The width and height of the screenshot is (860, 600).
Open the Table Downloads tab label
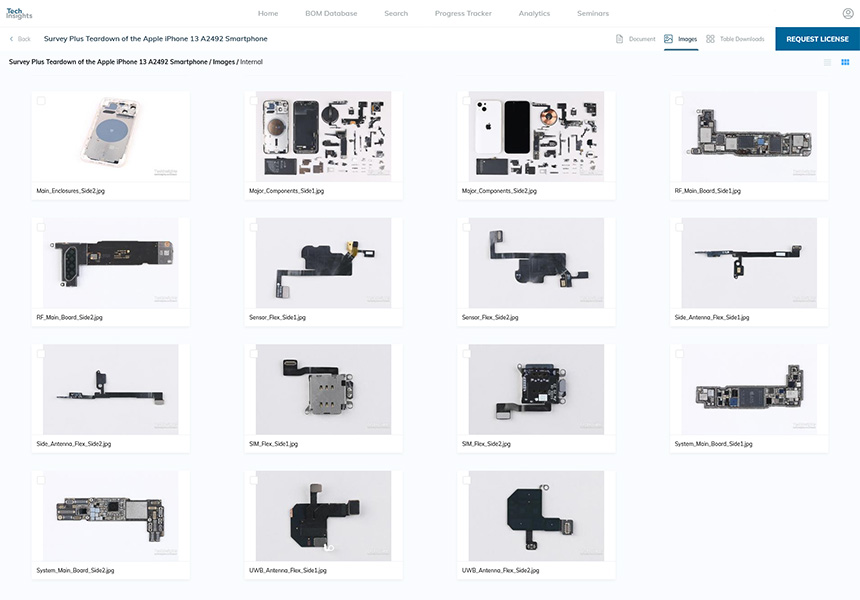click(742, 39)
